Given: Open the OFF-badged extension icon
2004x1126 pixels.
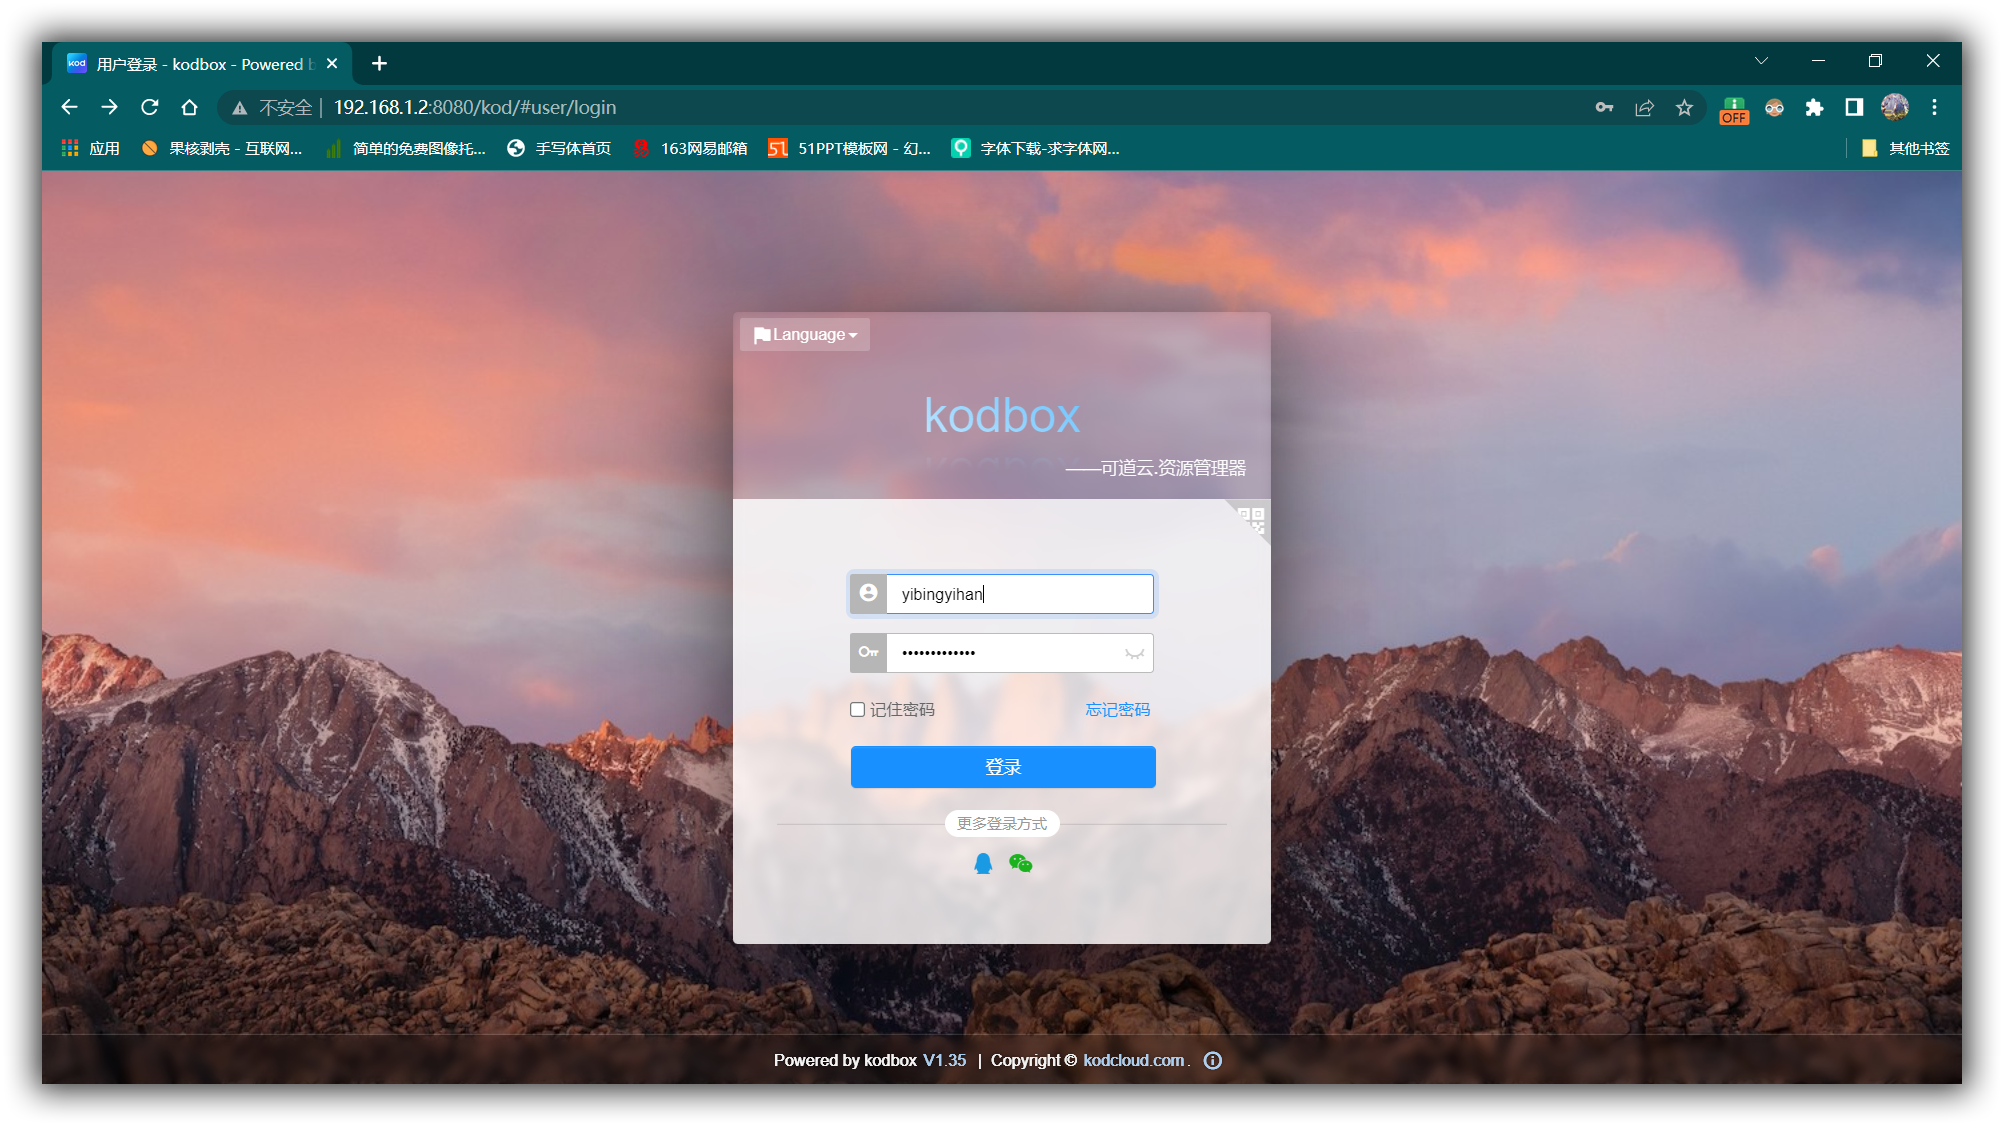Looking at the screenshot, I should click(x=1734, y=110).
